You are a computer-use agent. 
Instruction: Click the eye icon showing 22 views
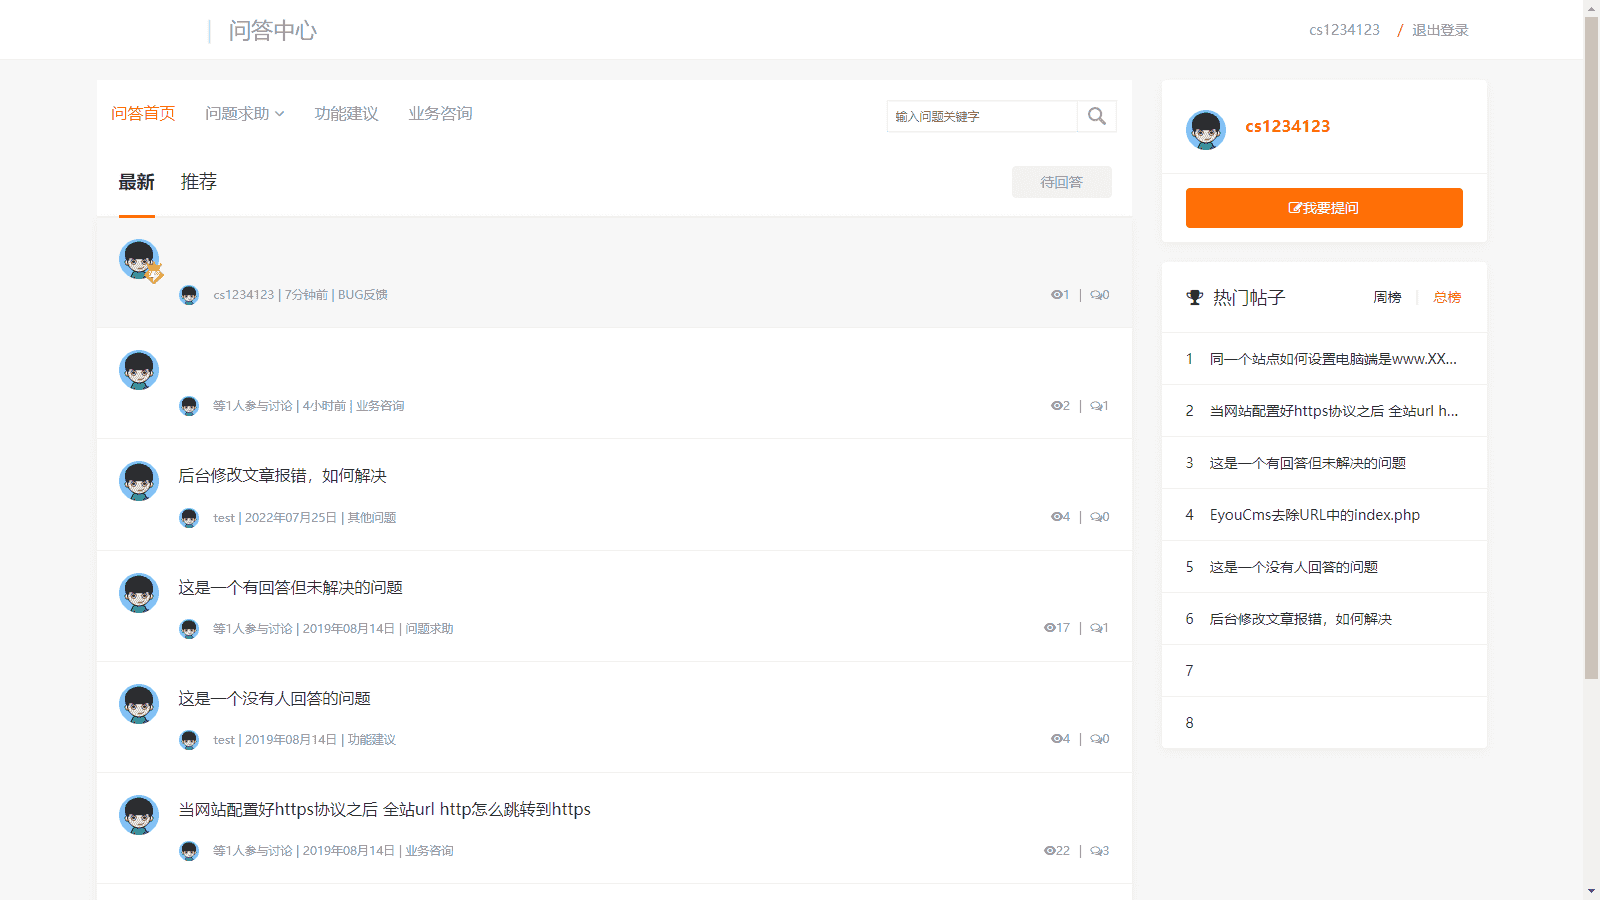coord(1050,851)
